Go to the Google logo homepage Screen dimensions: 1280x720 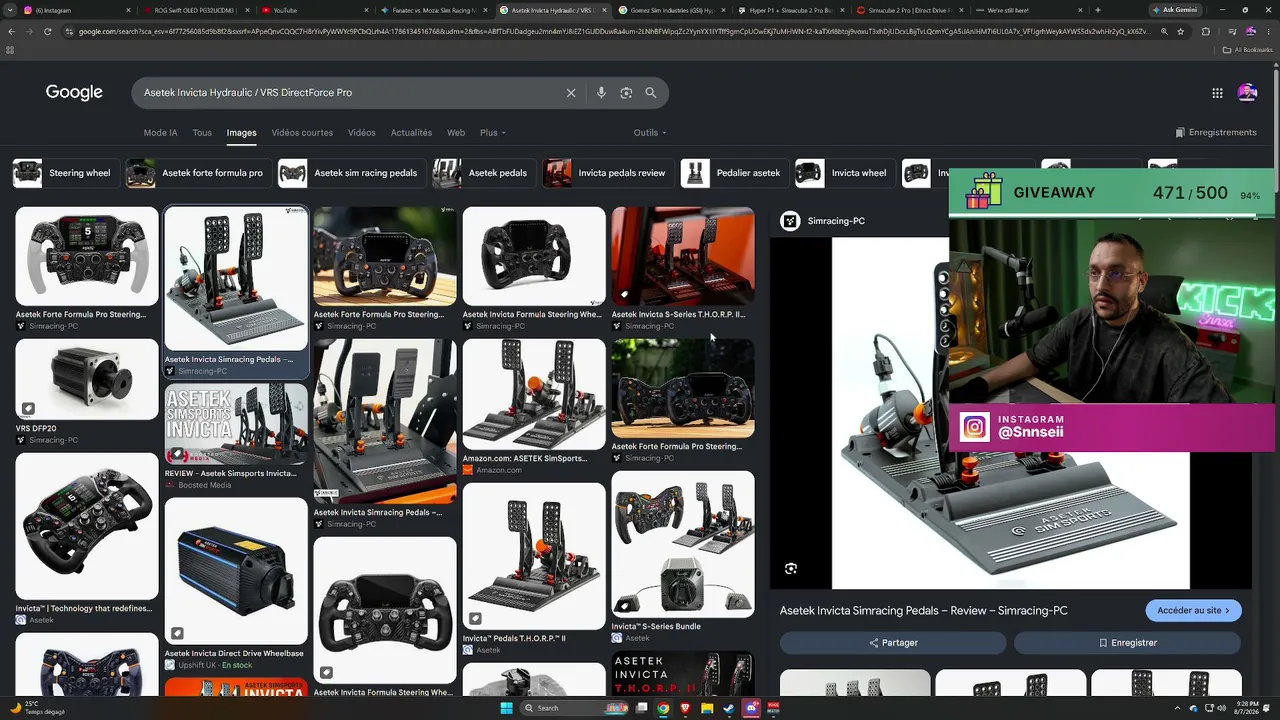tap(74, 92)
